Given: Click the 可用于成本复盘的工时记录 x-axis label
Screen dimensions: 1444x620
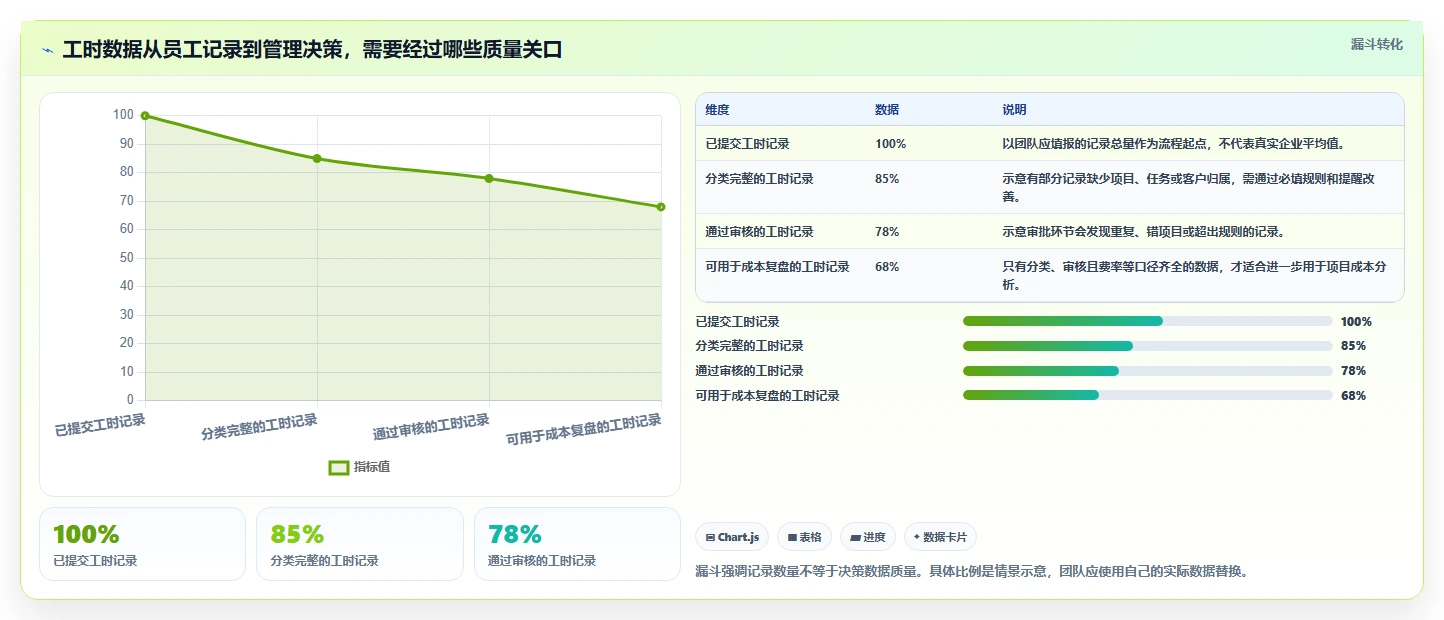Looking at the screenshot, I should pos(584,430).
